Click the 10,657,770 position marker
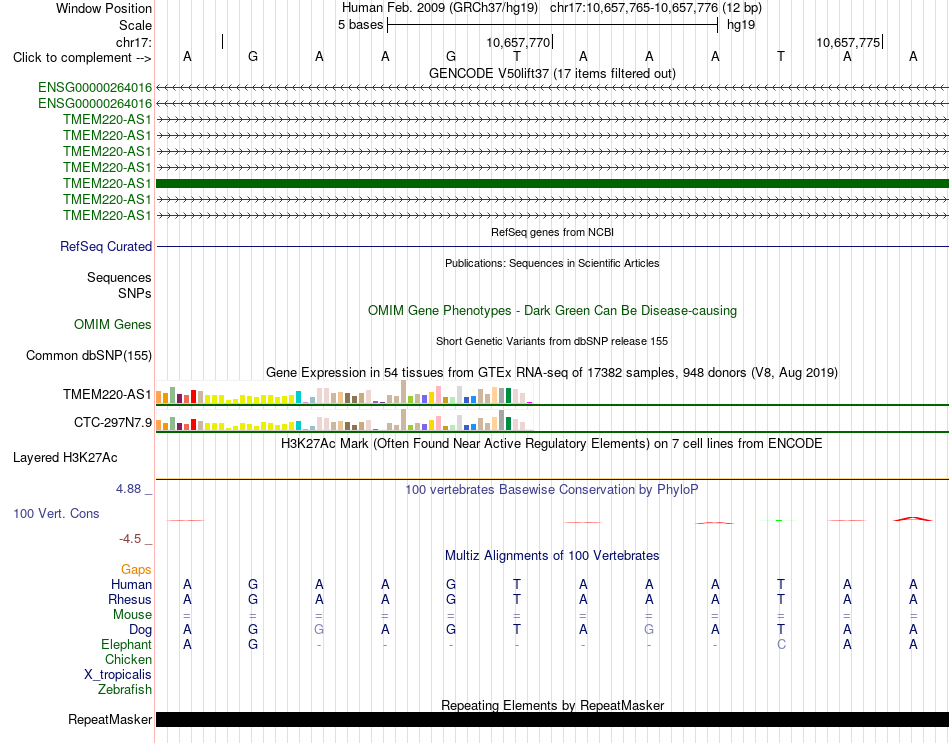This screenshot has height=743, width=950. (519, 42)
